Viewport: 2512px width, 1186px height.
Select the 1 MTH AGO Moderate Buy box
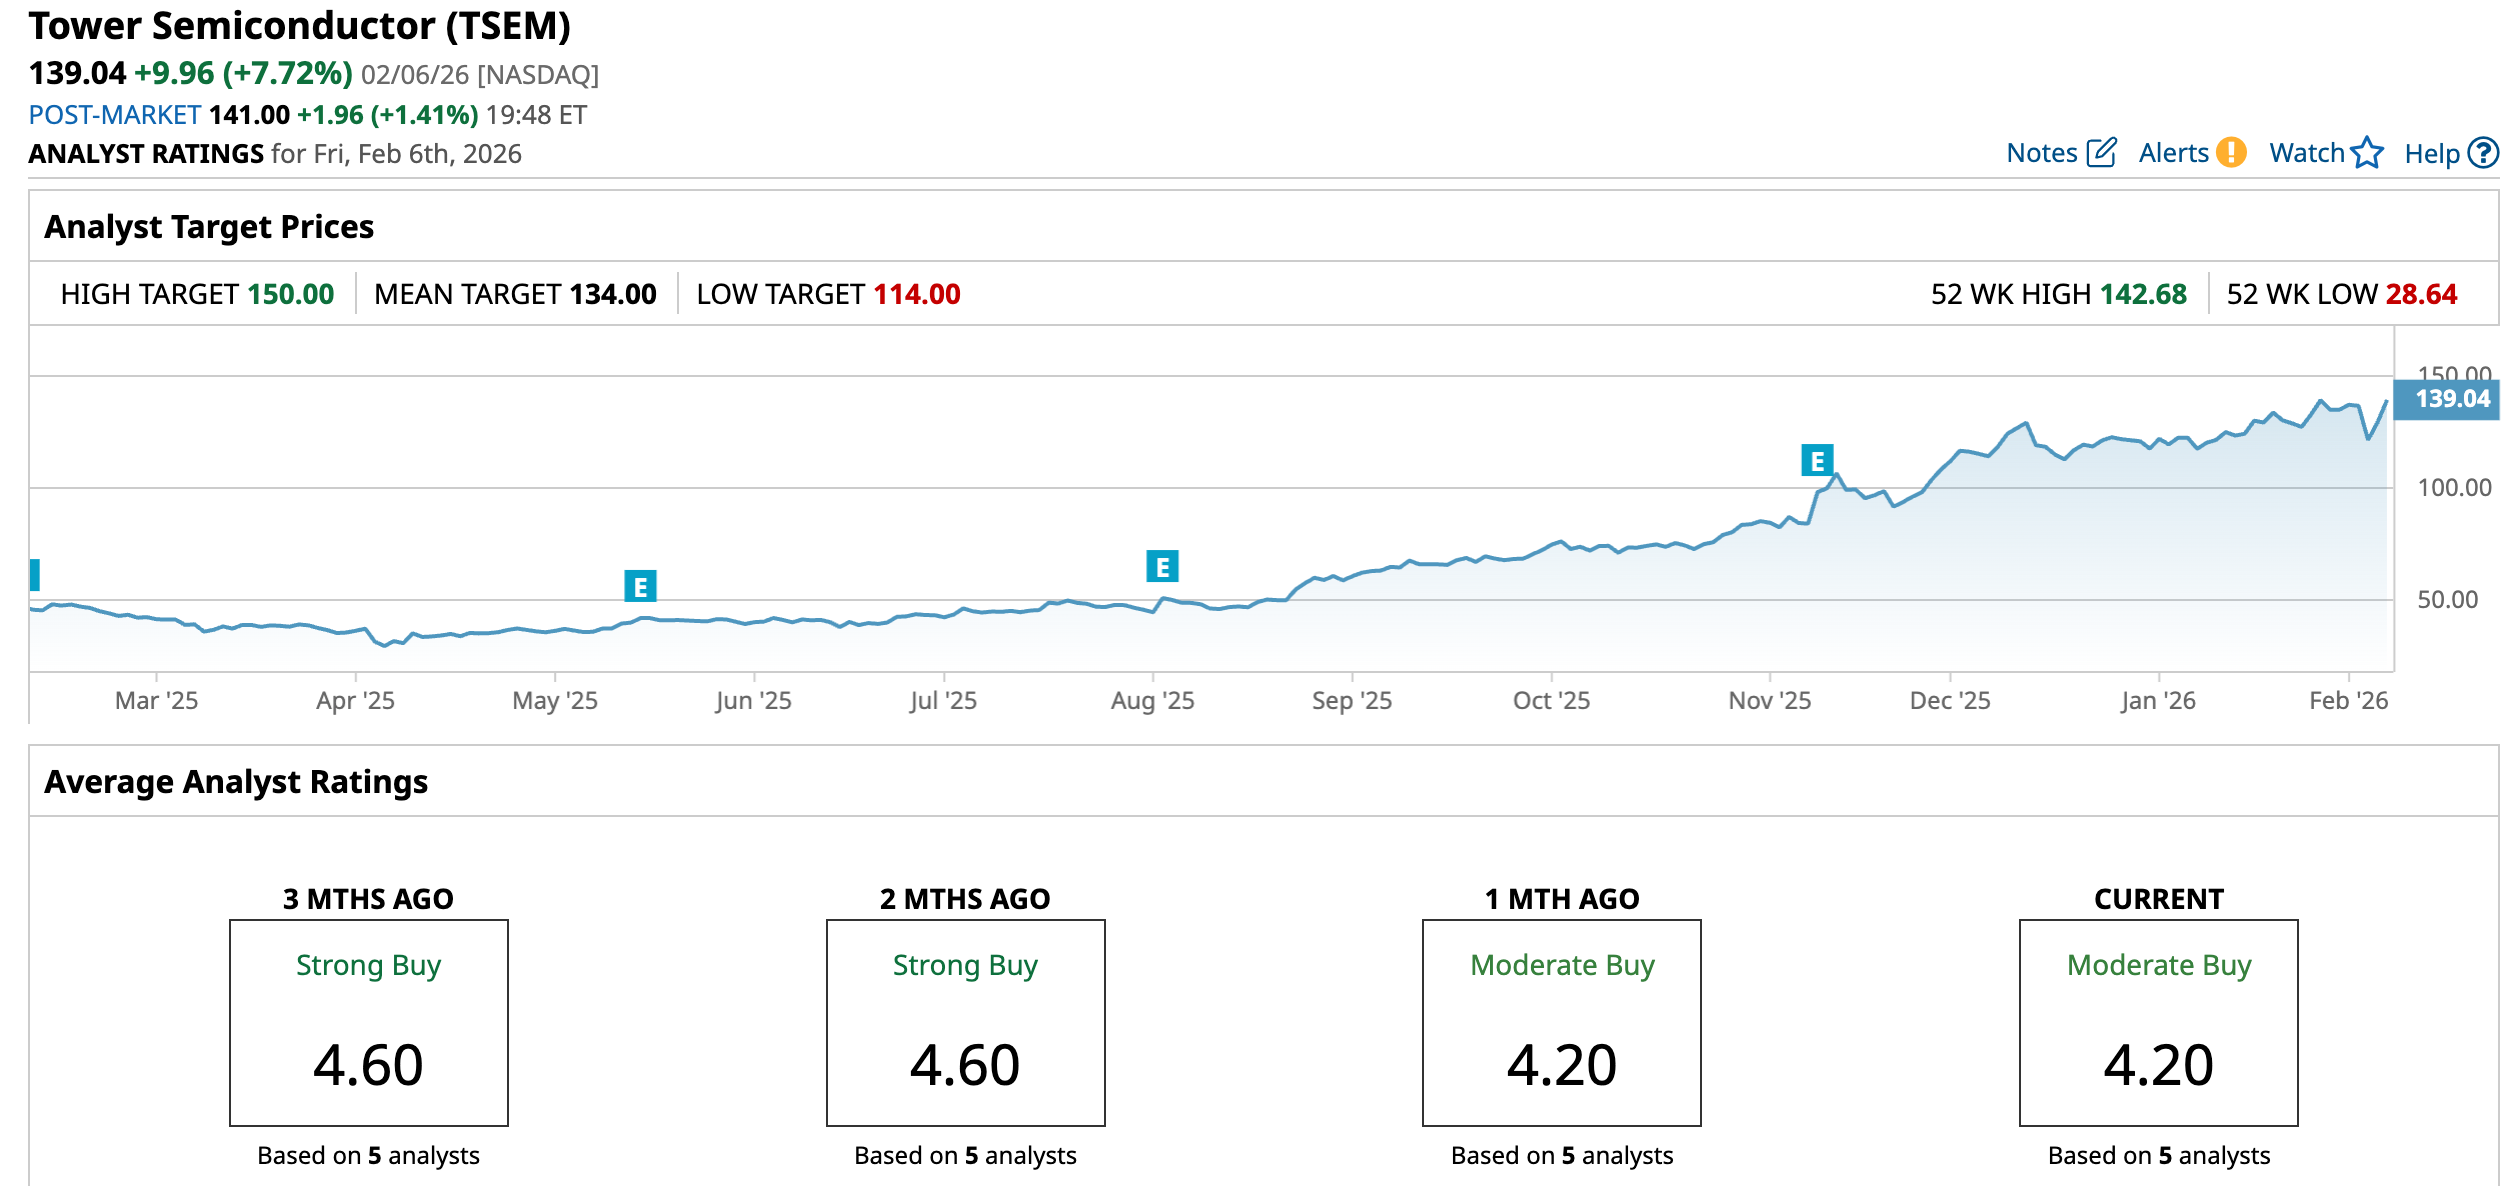pos(1561,1022)
